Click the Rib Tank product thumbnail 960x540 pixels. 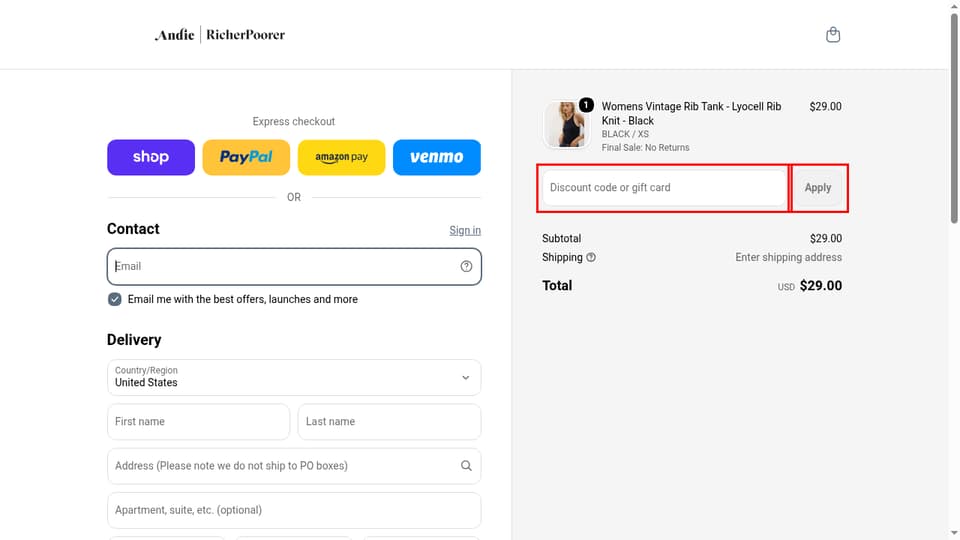tap(565, 125)
